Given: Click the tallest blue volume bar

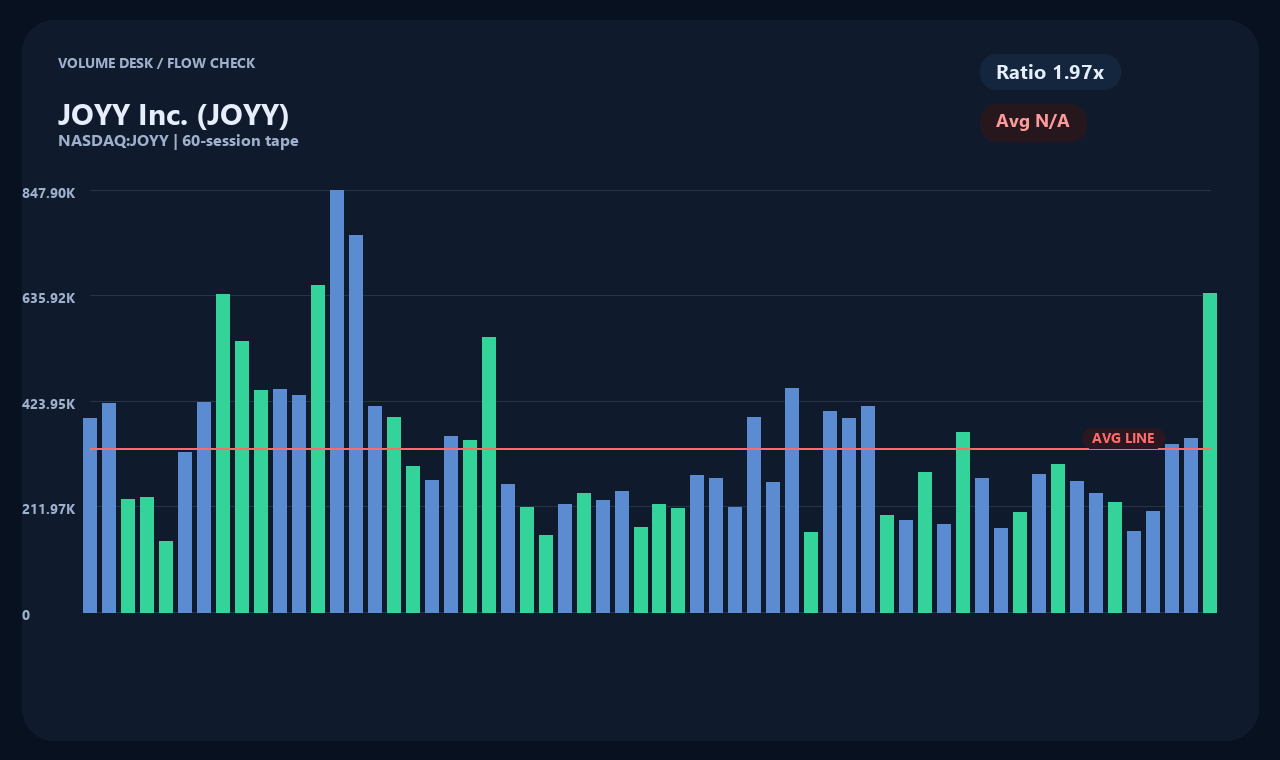Looking at the screenshot, I should [x=337, y=401].
